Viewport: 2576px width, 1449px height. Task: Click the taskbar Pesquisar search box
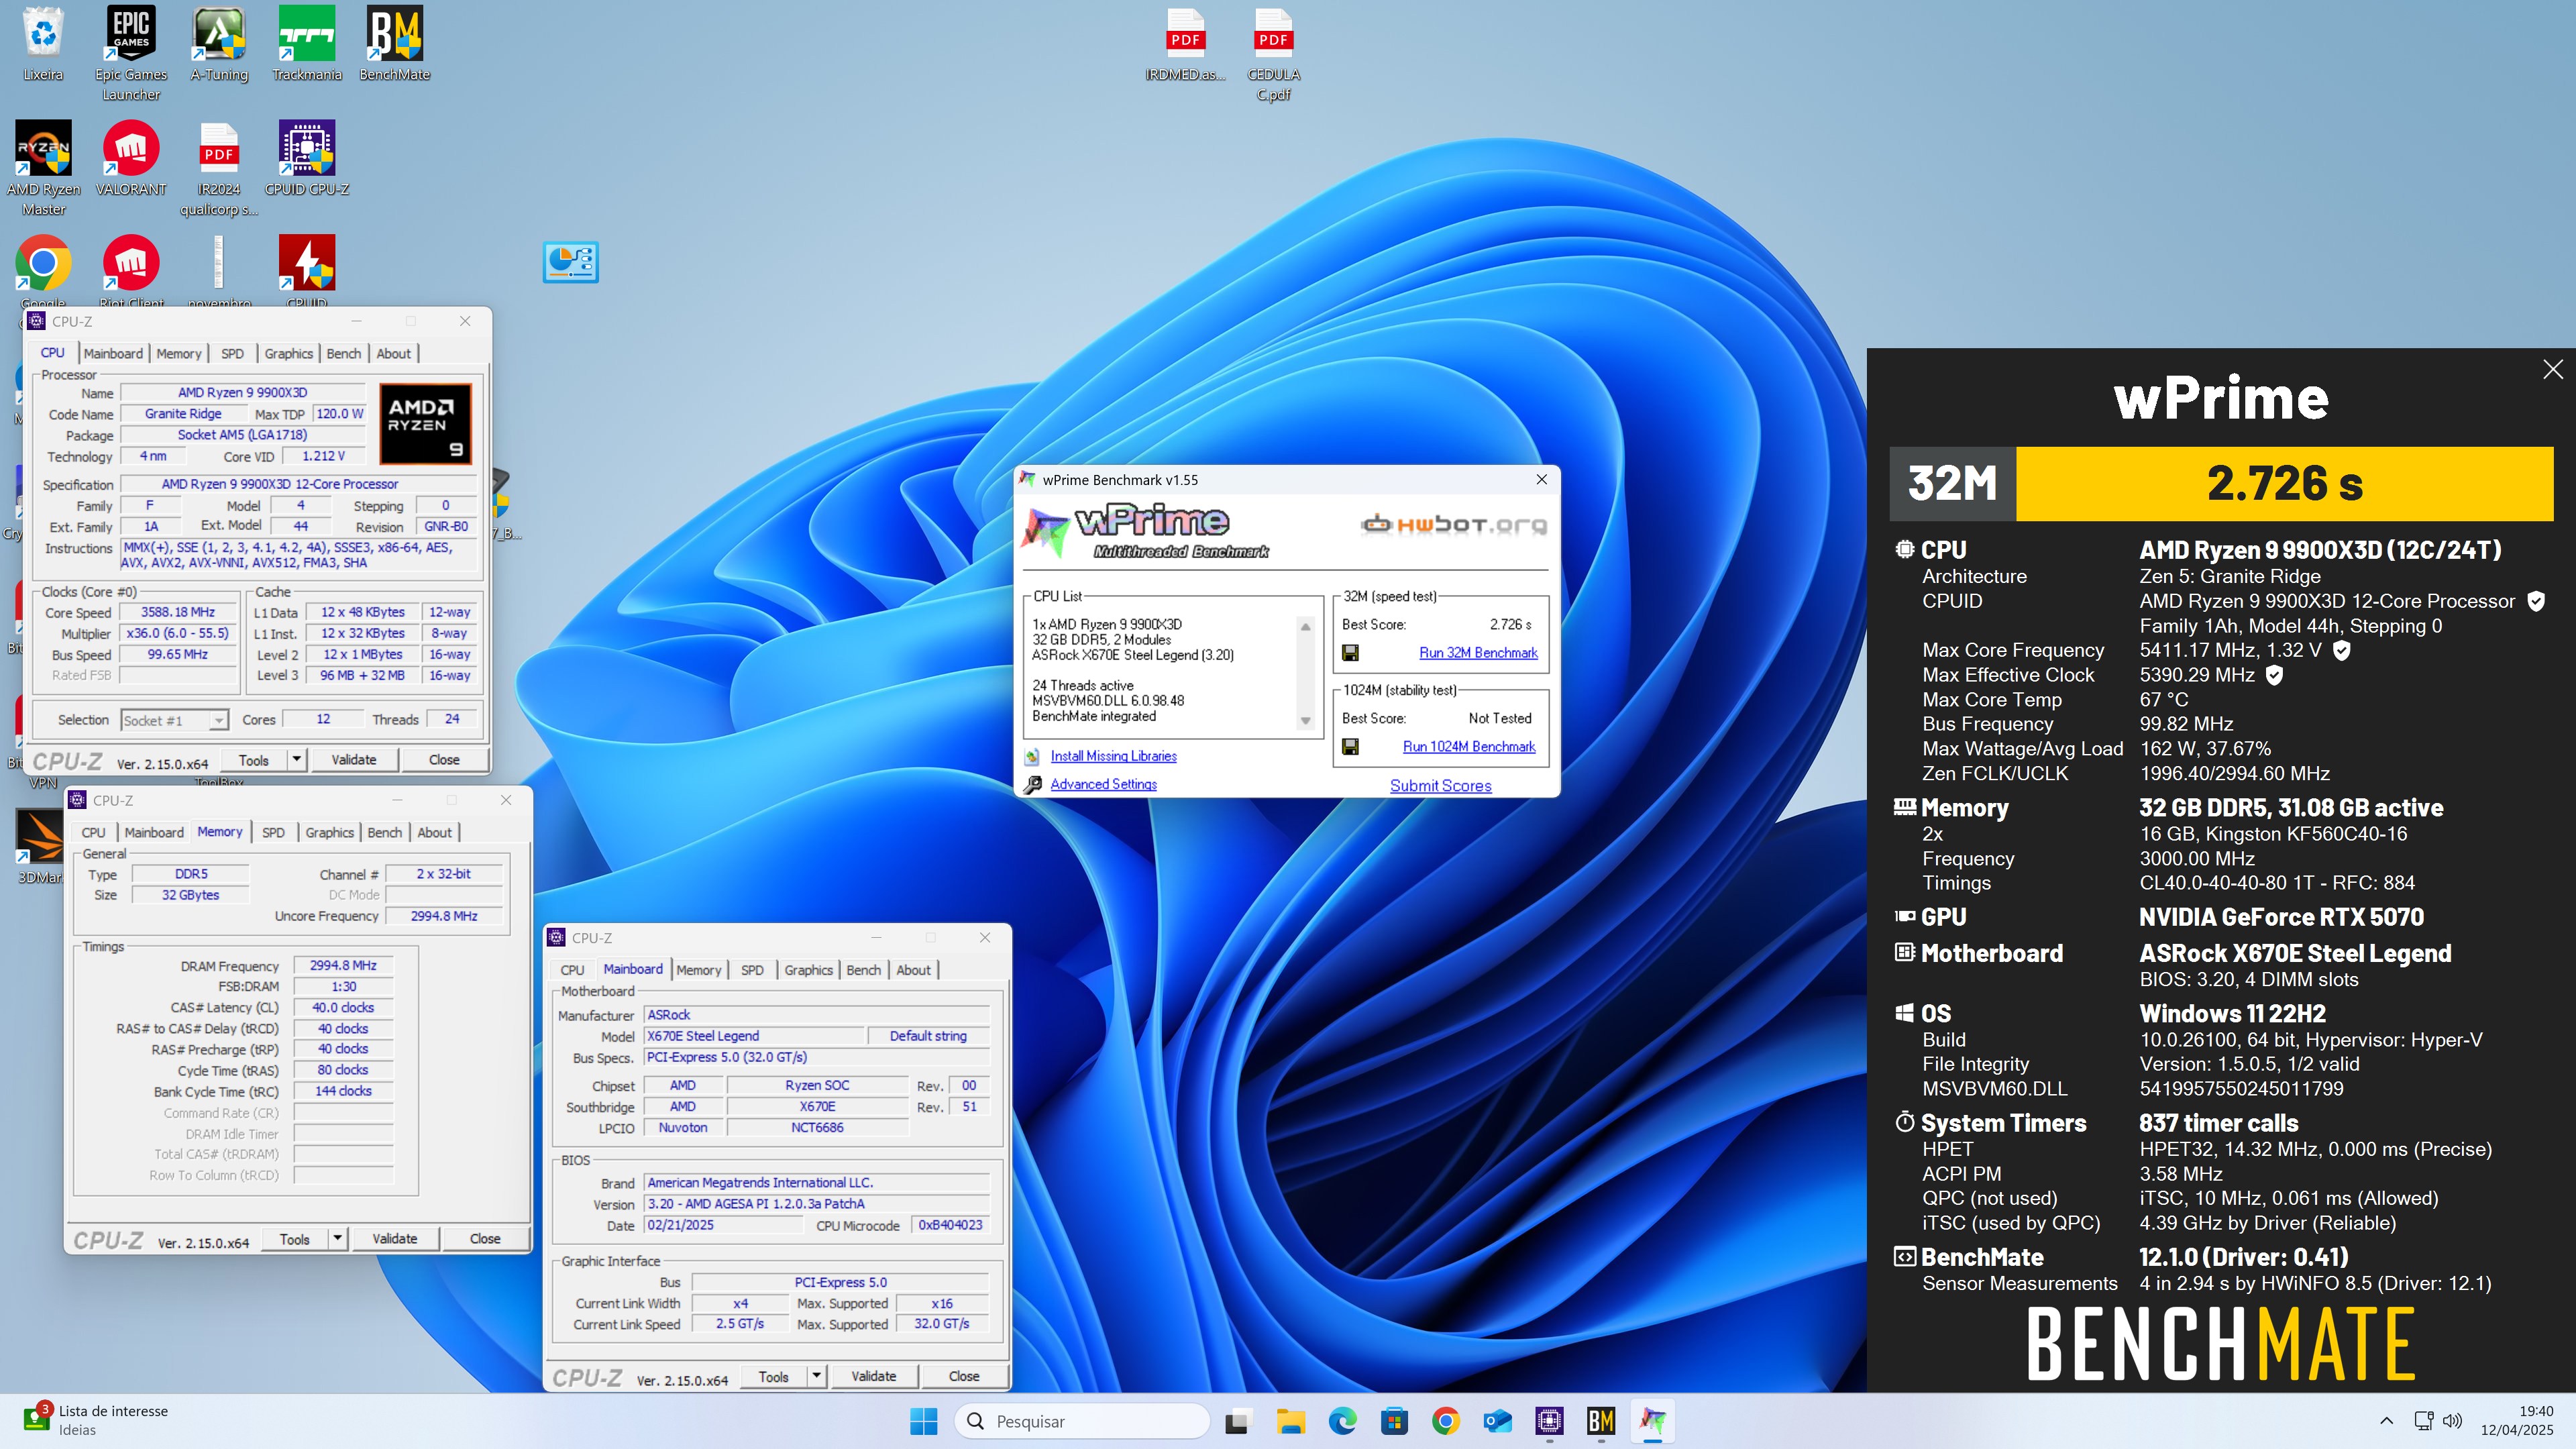(1082, 1420)
